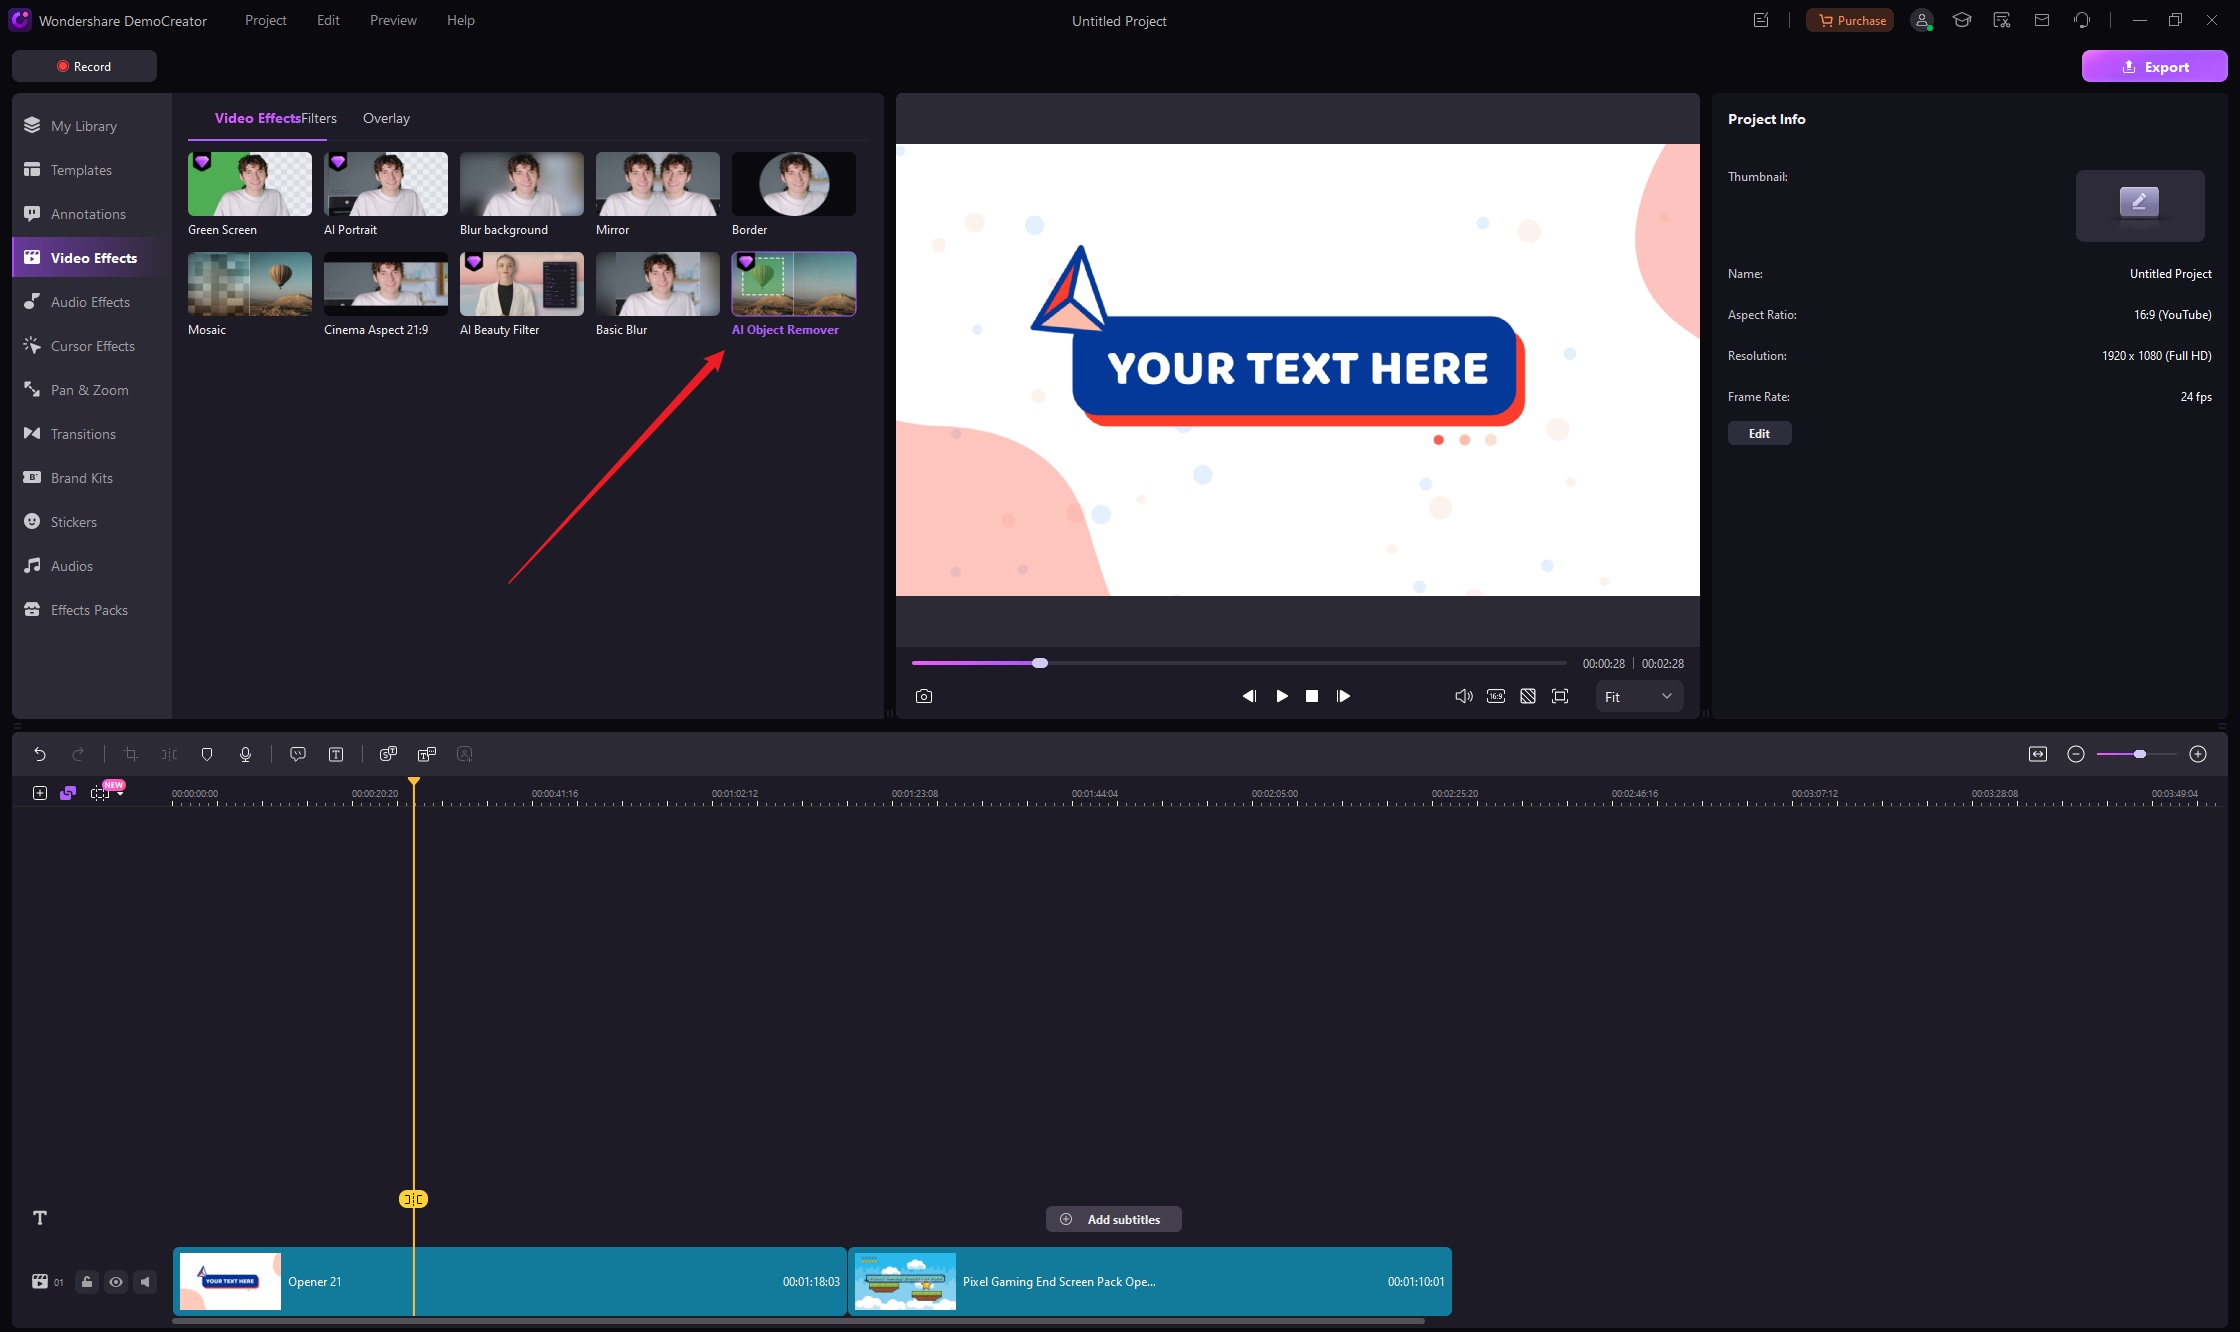Click the microphone voiceover icon
The width and height of the screenshot is (2240, 1332).
click(x=245, y=754)
